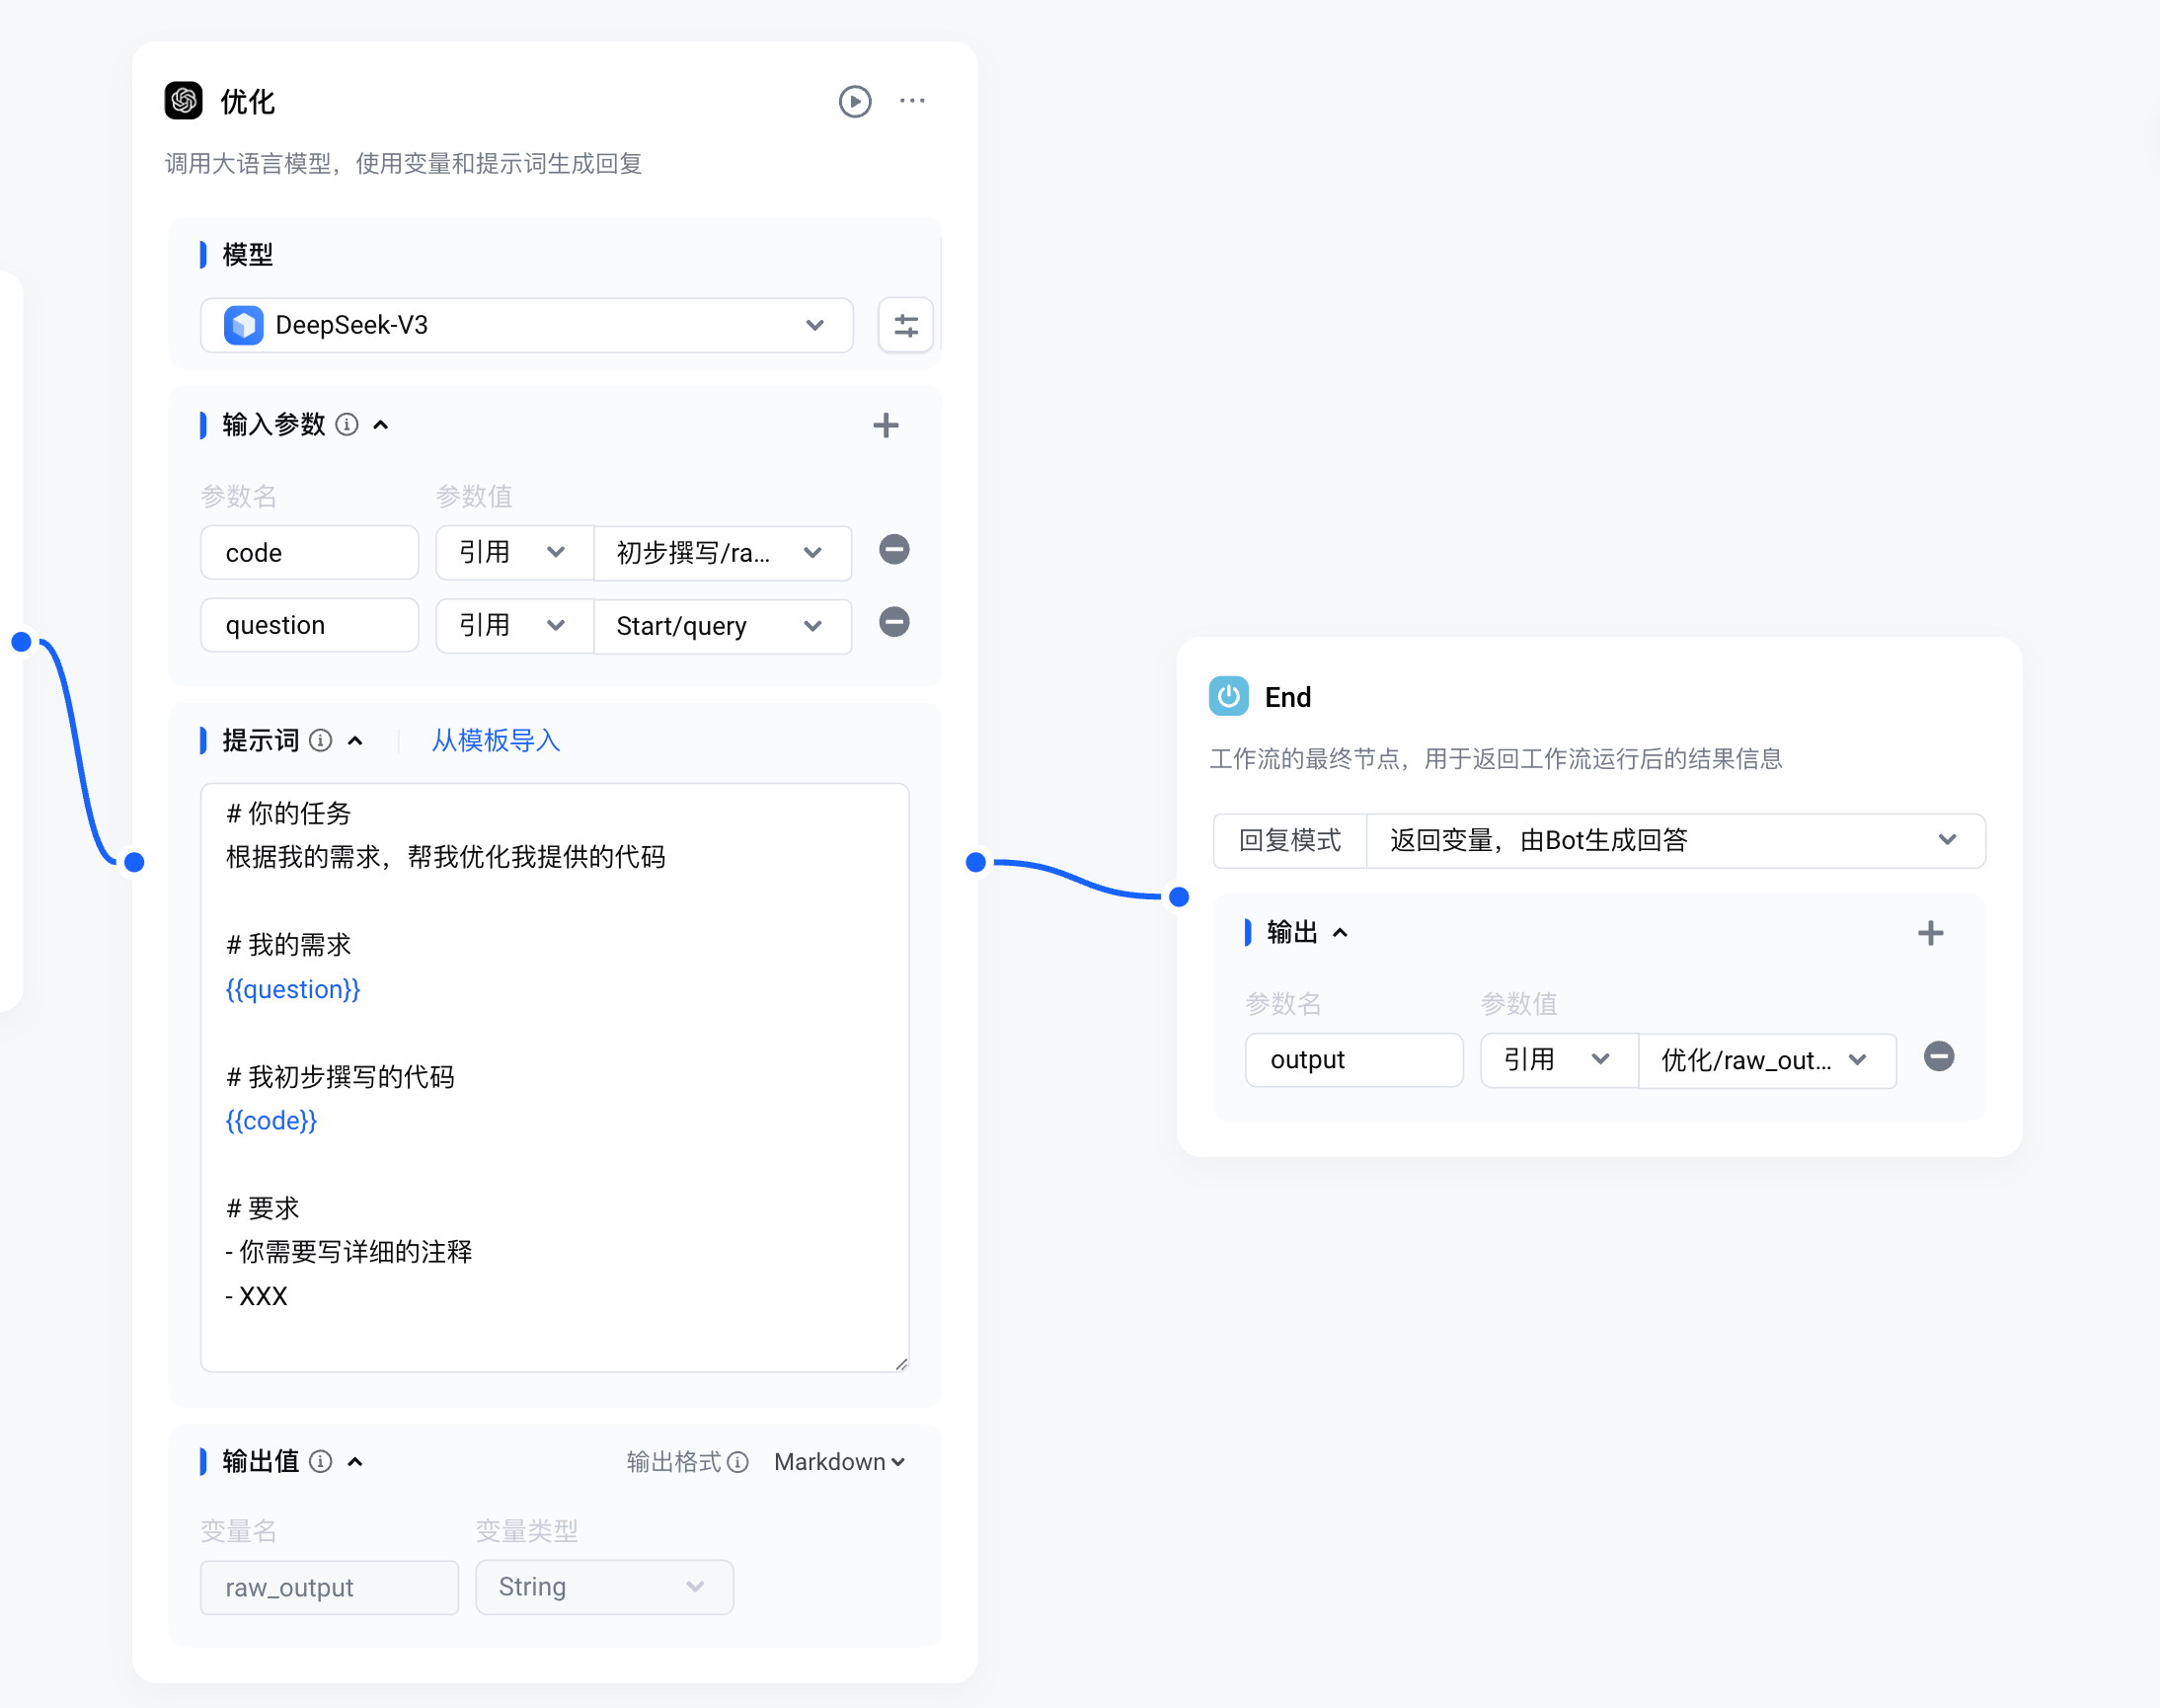
Task: Collapse the 输入参数 section
Action: tap(381, 425)
